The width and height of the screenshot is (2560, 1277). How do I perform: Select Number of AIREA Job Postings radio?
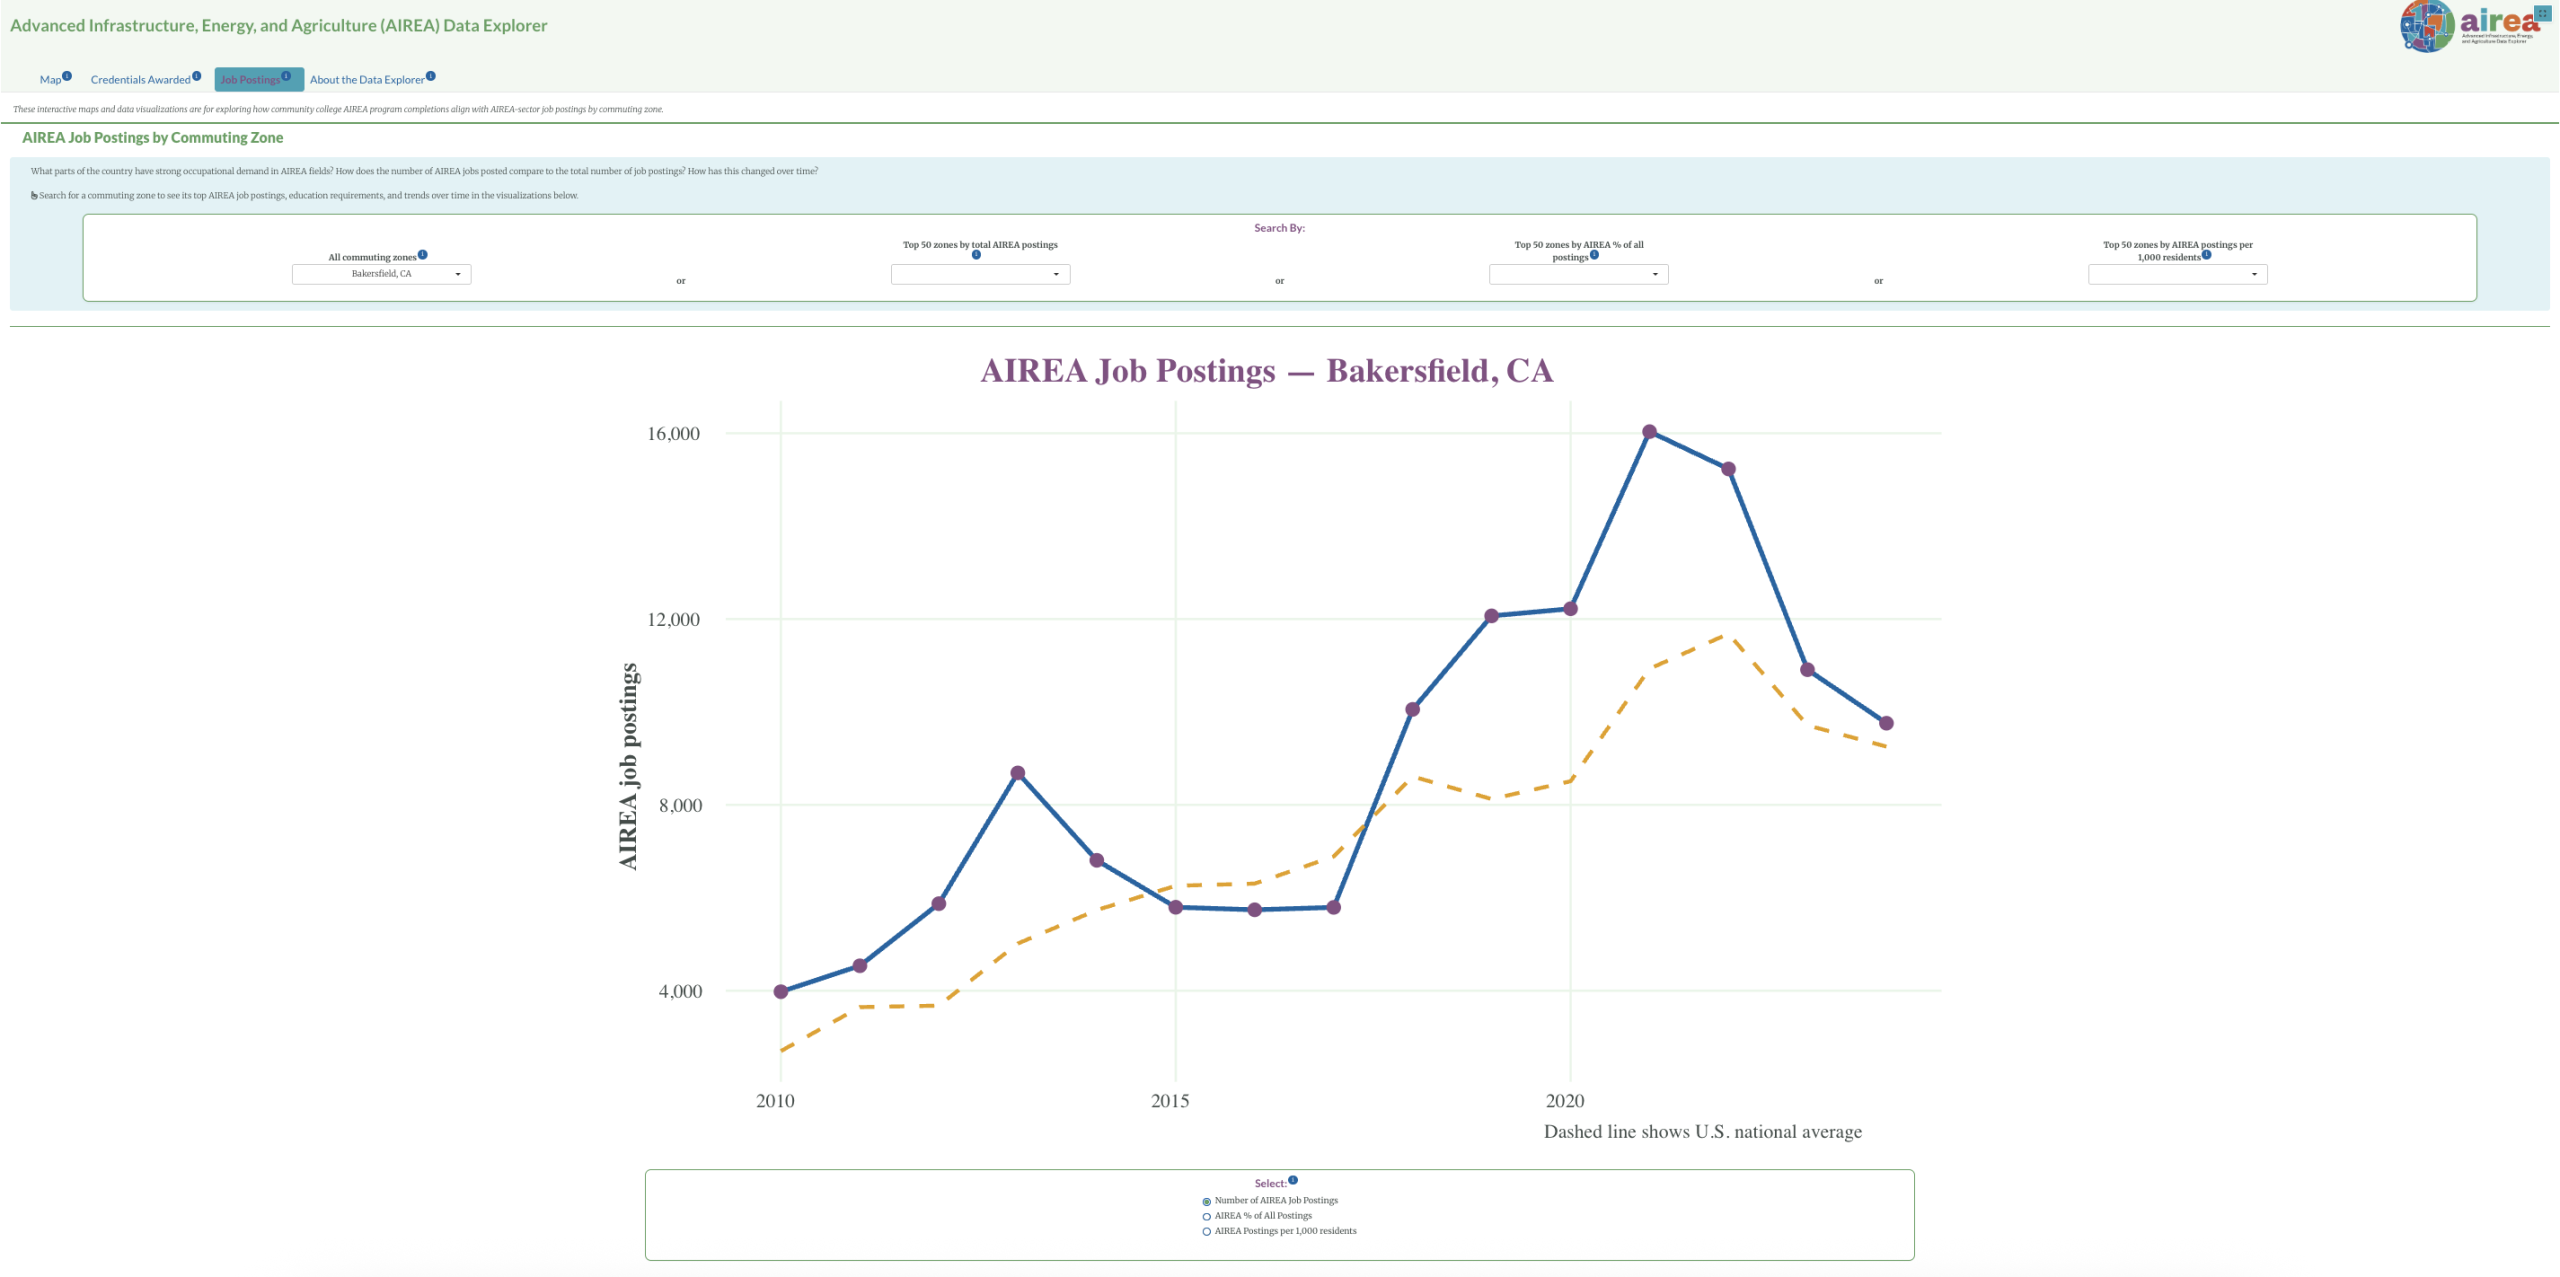click(x=1207, y=1201)
